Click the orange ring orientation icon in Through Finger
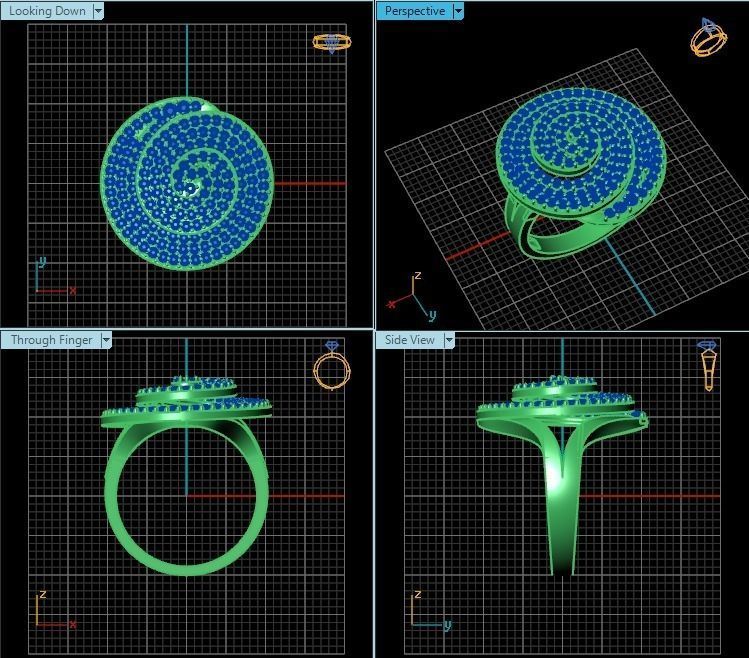The height and width of the screenshot is (658, 749). 332,366
